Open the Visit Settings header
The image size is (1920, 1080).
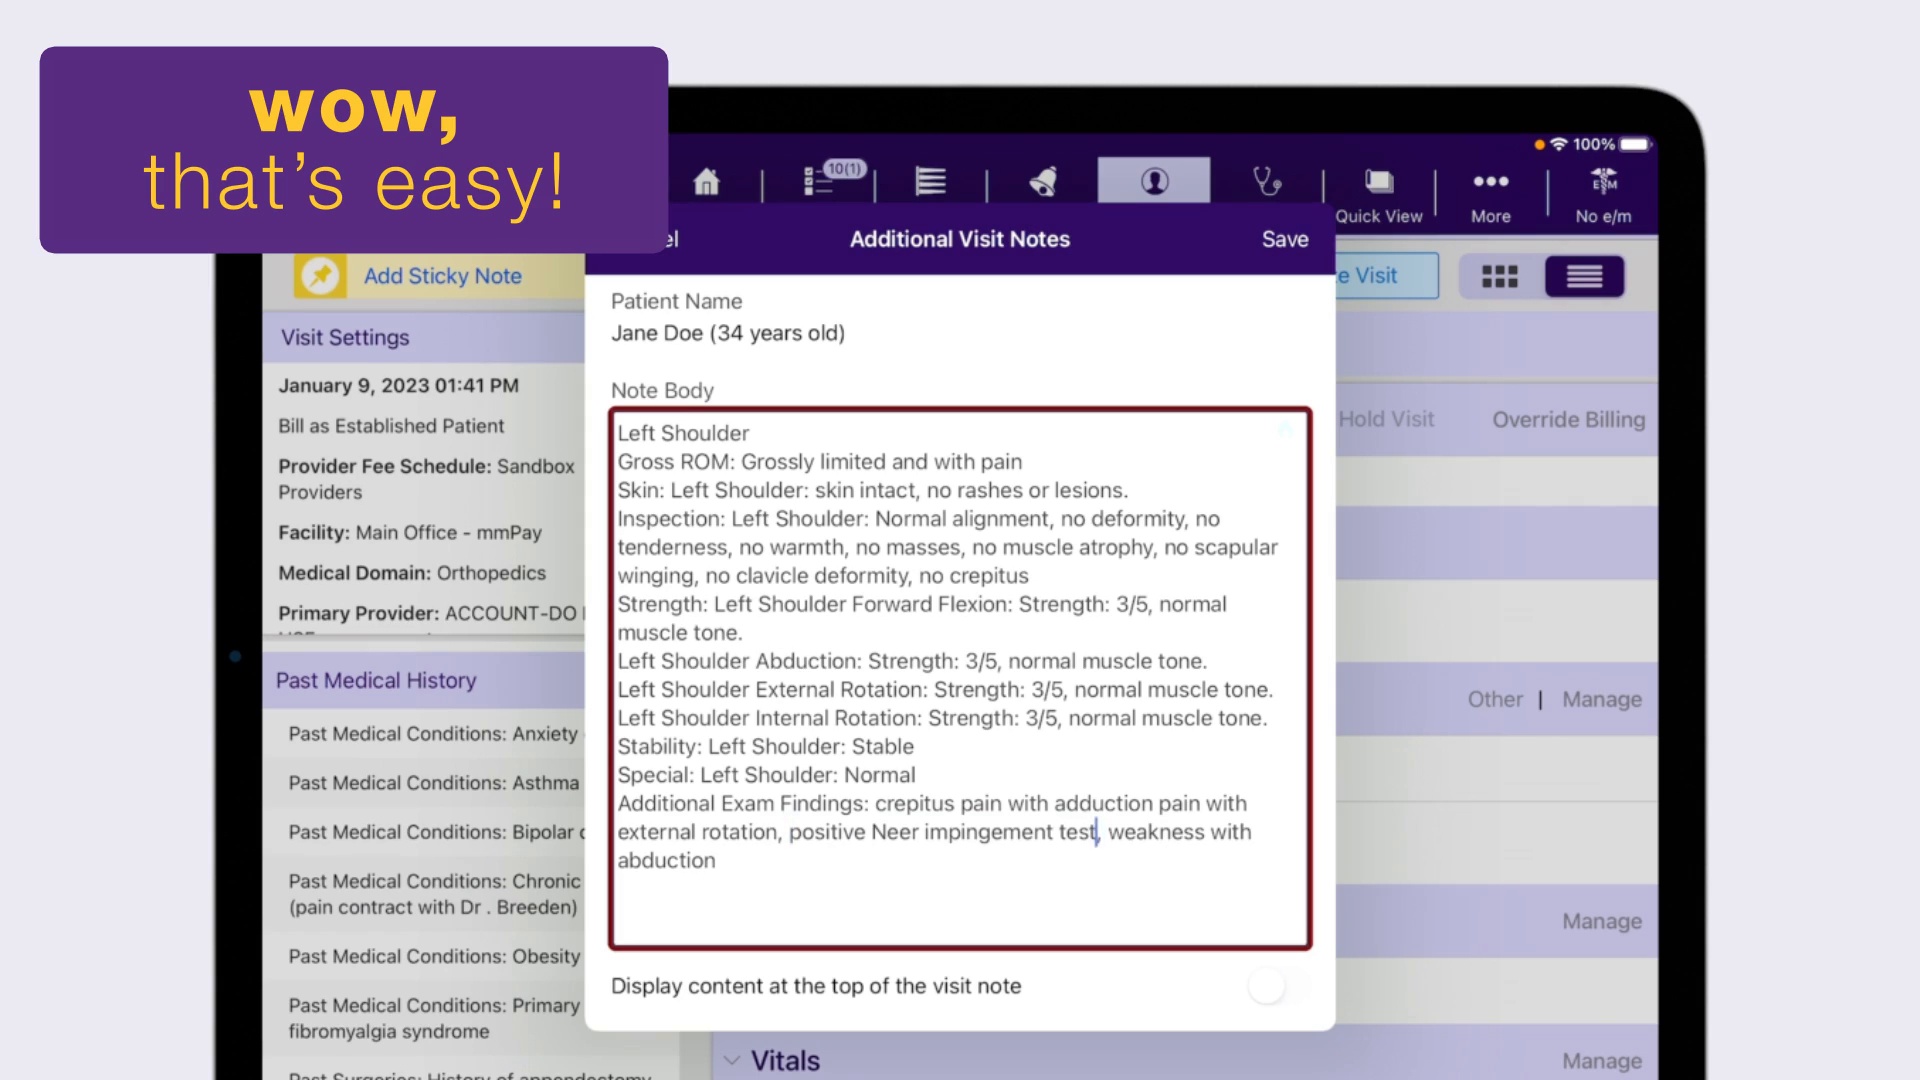[424, 337]
